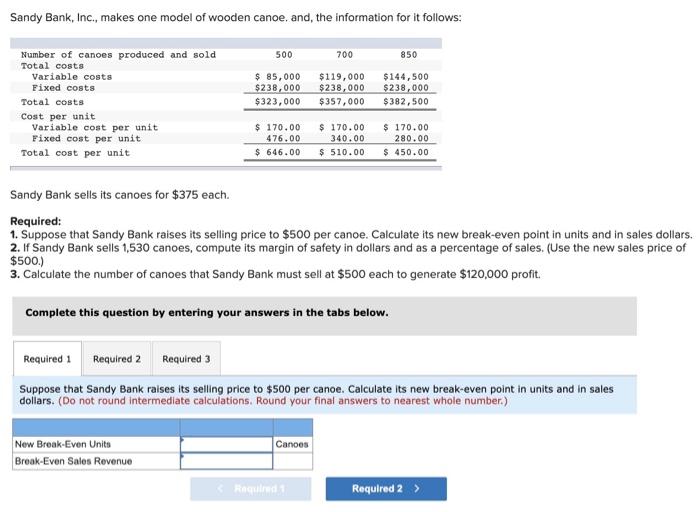700x512 pixels.
Task: Click the 'Break-Even Sales Revenue' row label
Action: tap(74, 461)
